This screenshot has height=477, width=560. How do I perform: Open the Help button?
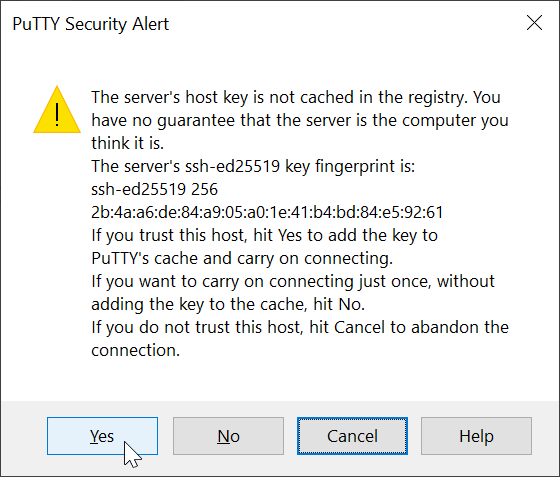click(x=476, y=436)
